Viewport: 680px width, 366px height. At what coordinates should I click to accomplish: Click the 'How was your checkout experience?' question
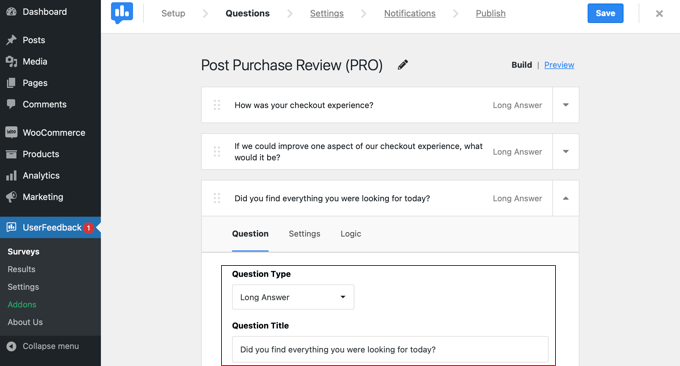304,105
